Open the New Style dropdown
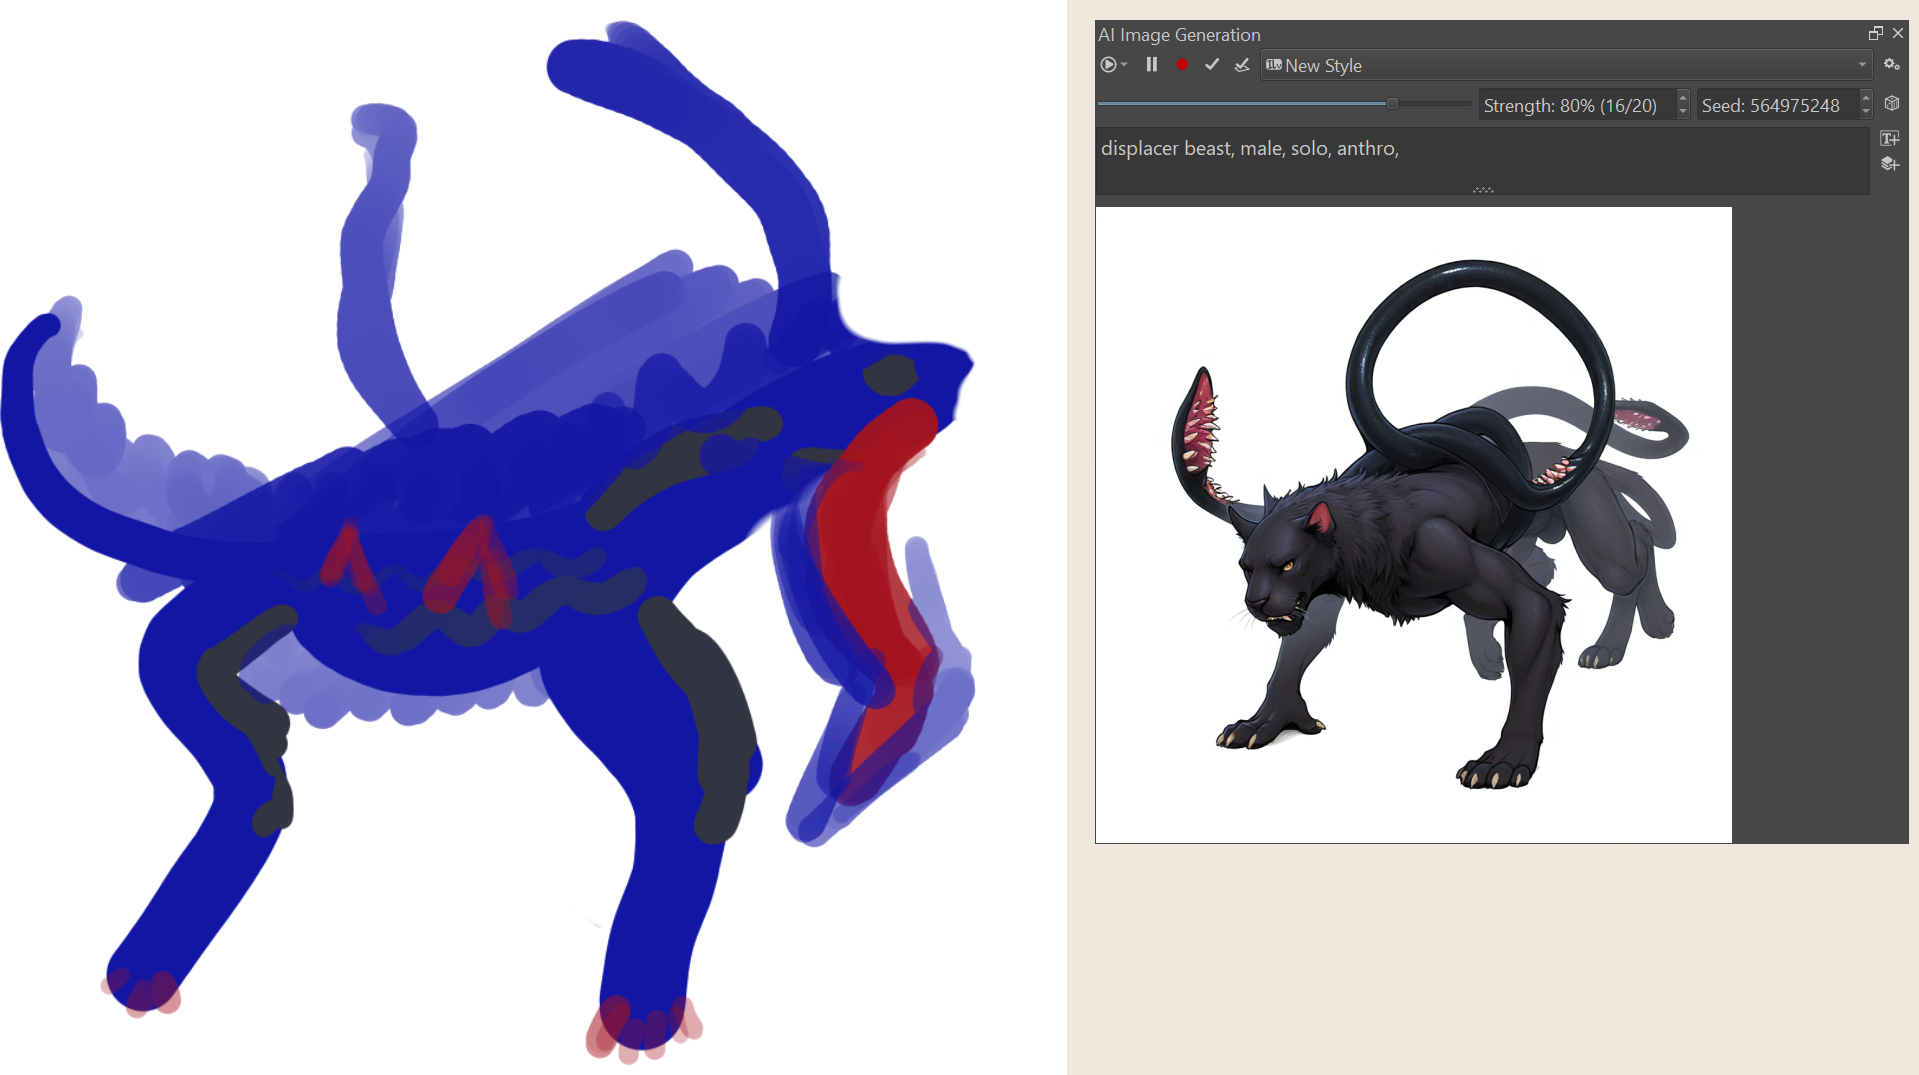The height and width of the screenshot is (1075, 1919). (x=1566, y=65)
